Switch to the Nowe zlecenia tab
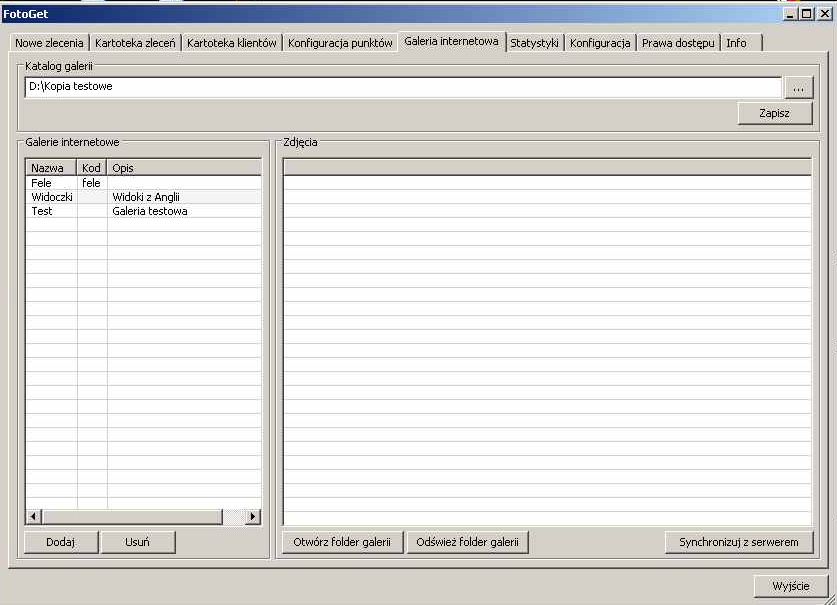The height and width of the screenshot is (605, 837). pos(49,43)
